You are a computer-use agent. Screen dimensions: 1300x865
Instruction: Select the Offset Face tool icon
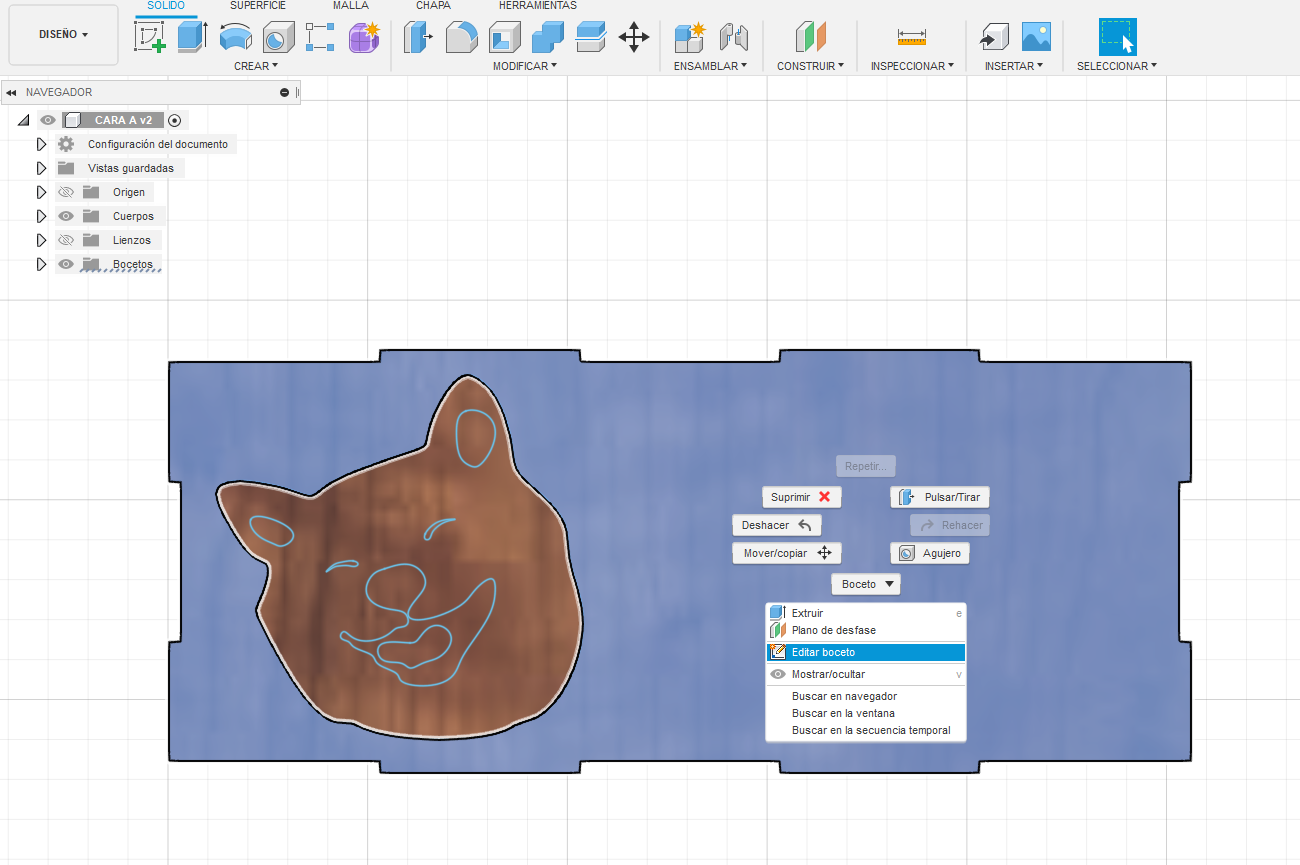[x=591, y=37]
